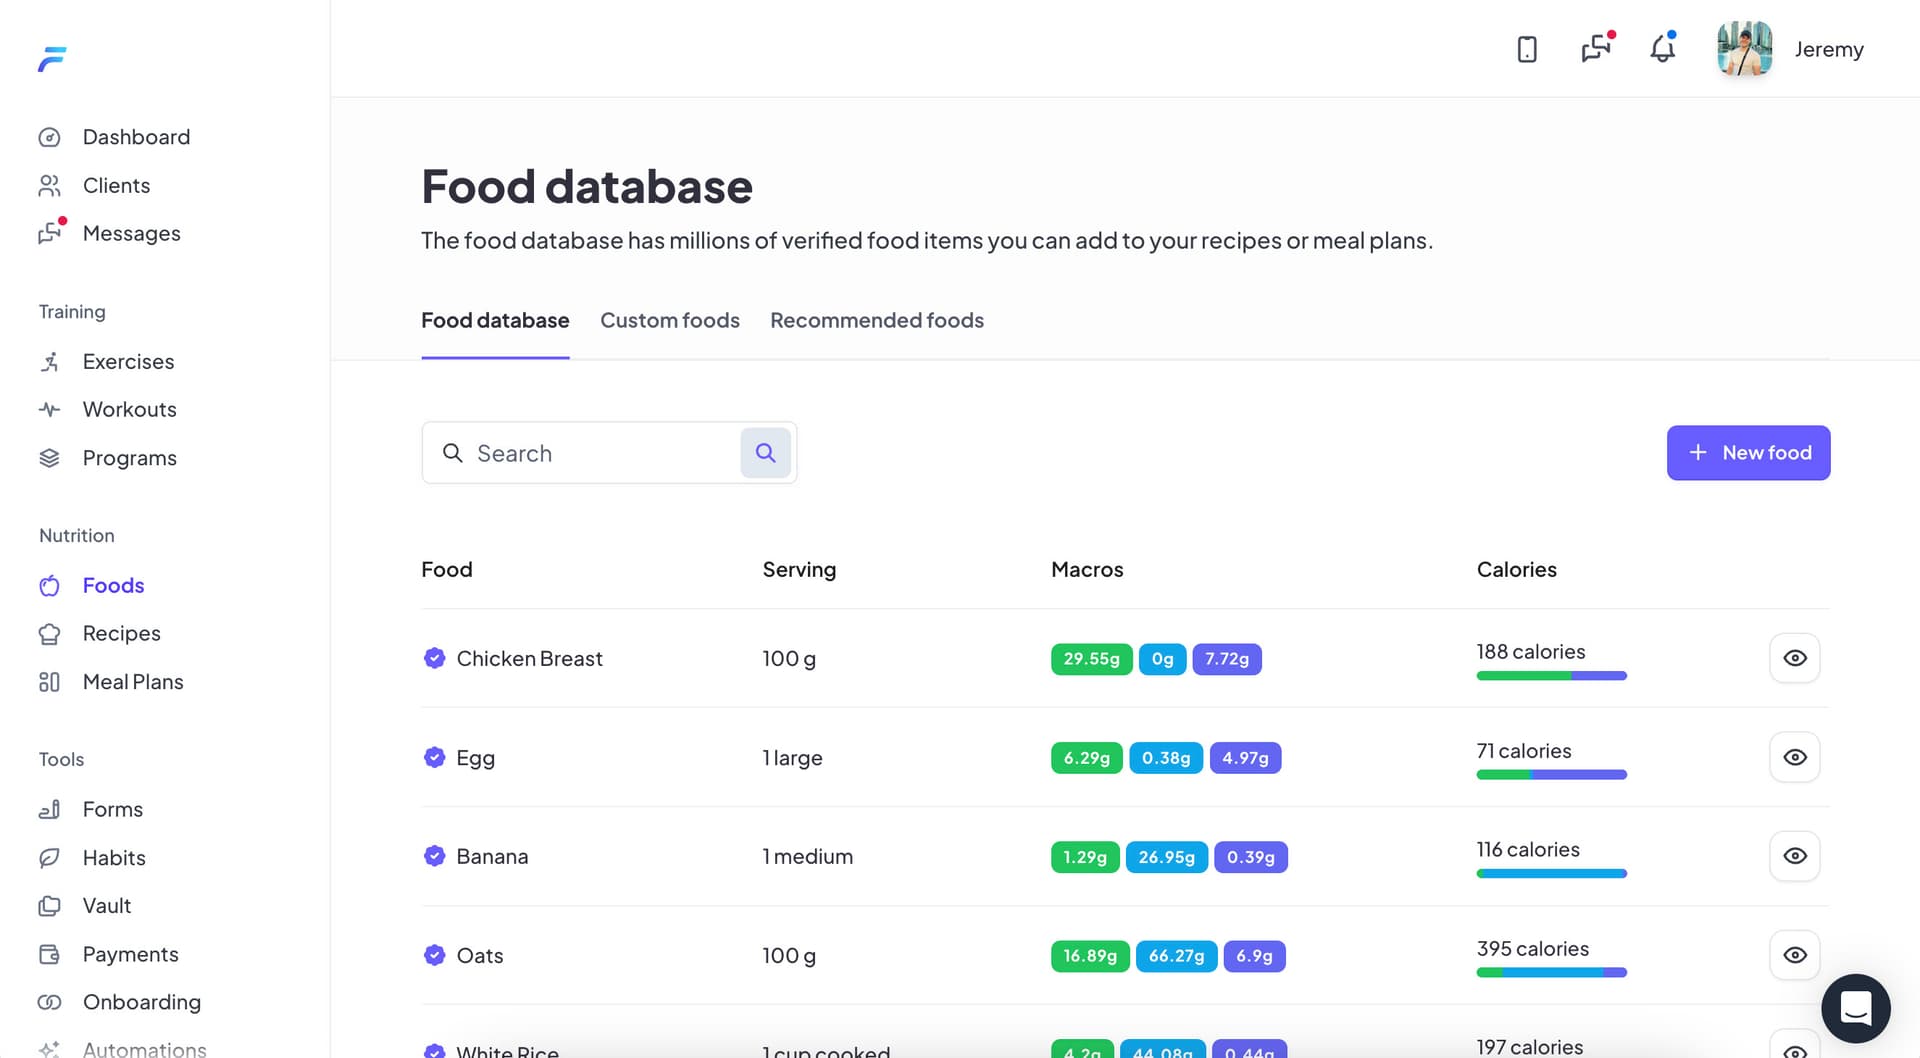Click the notification bell icon
The width and height of the screenshot is (1920, 1058).
pos(1661,48)
